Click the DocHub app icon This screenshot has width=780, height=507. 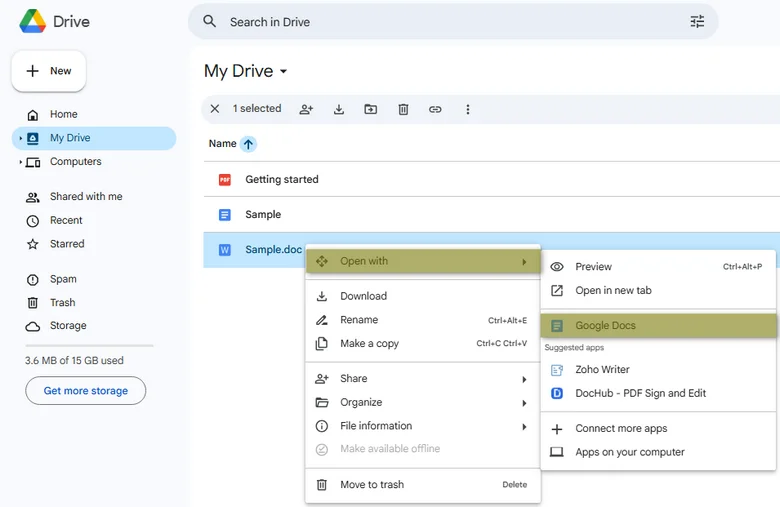557,394
